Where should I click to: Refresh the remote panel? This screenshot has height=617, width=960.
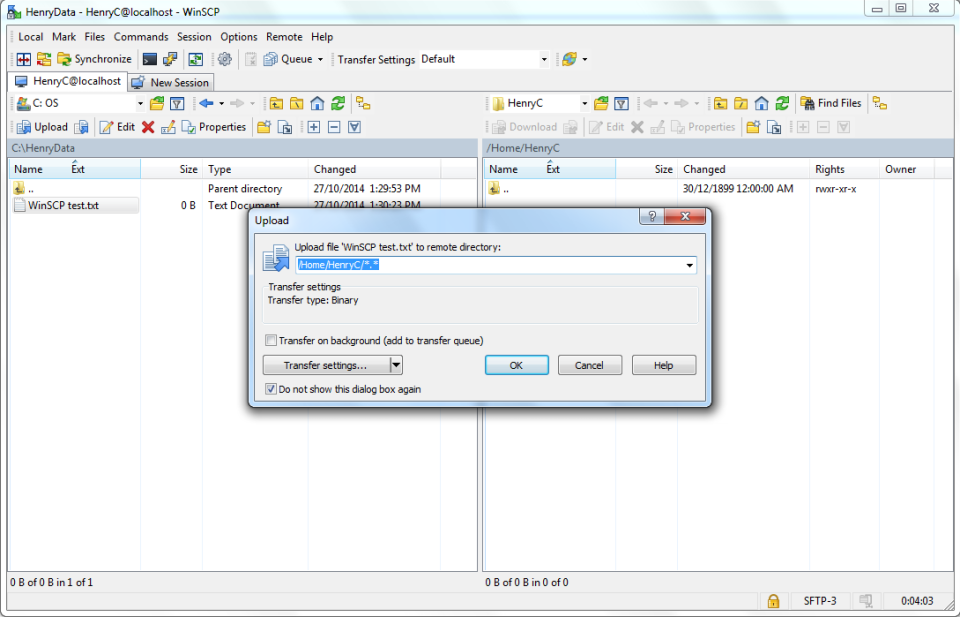coord(782,103)
